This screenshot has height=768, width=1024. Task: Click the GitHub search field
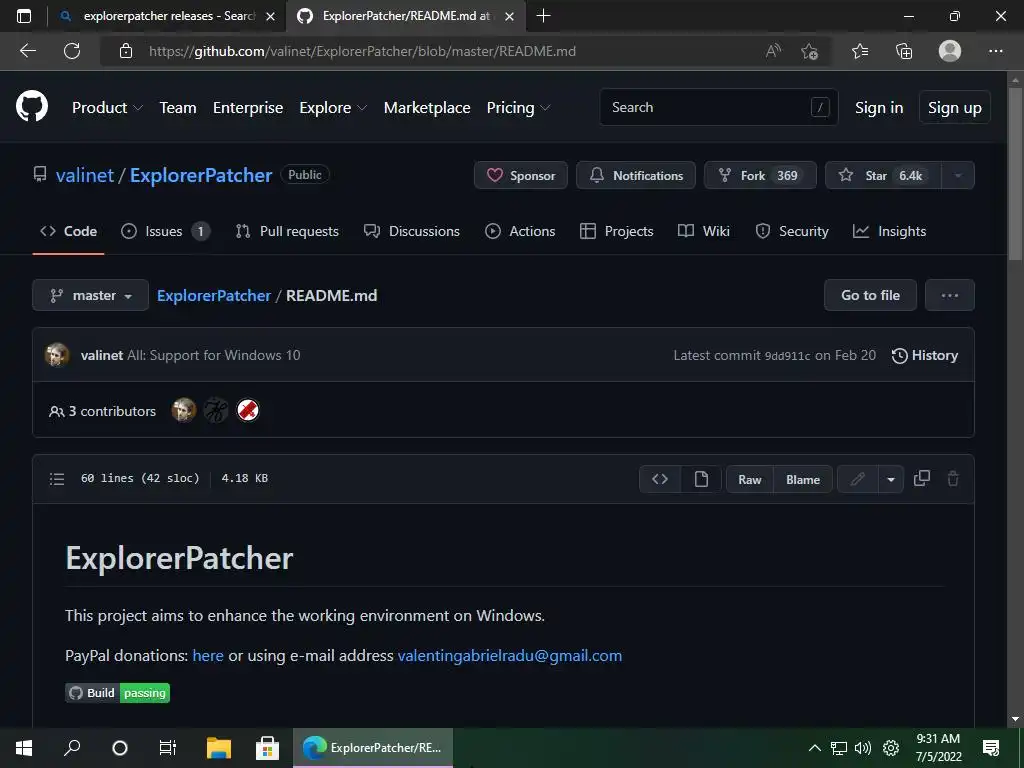[x=718, y=107]
